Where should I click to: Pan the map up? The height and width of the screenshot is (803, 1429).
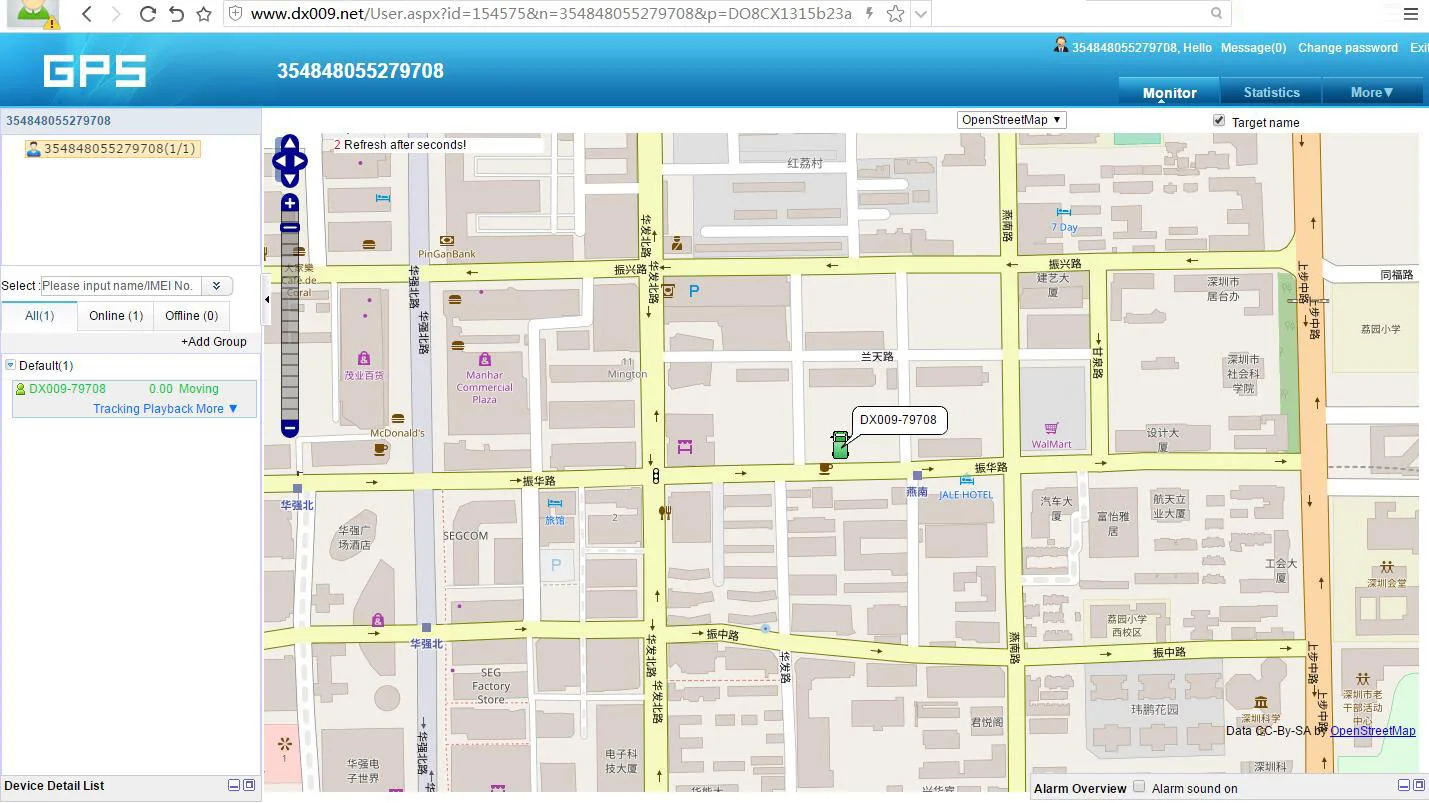point(289,143)
